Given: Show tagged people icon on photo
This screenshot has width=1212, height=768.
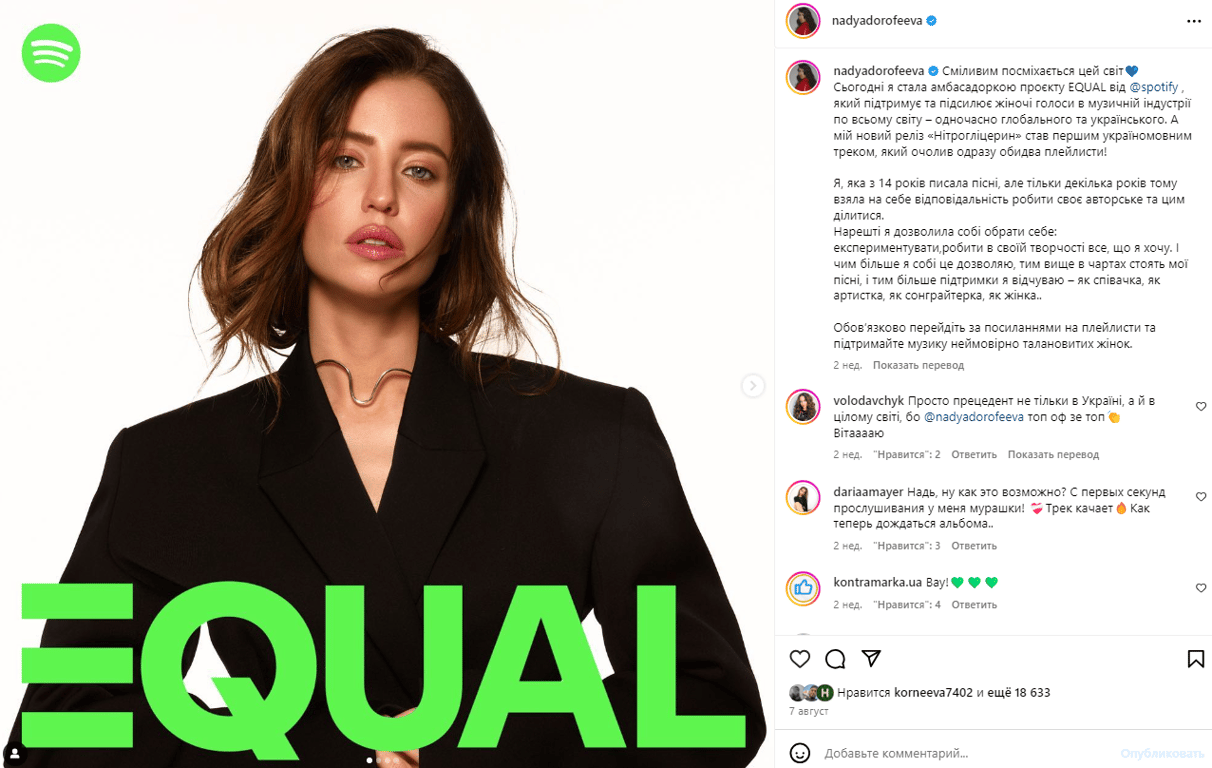Looking at the screenshot, I should [x=14, y=753].
